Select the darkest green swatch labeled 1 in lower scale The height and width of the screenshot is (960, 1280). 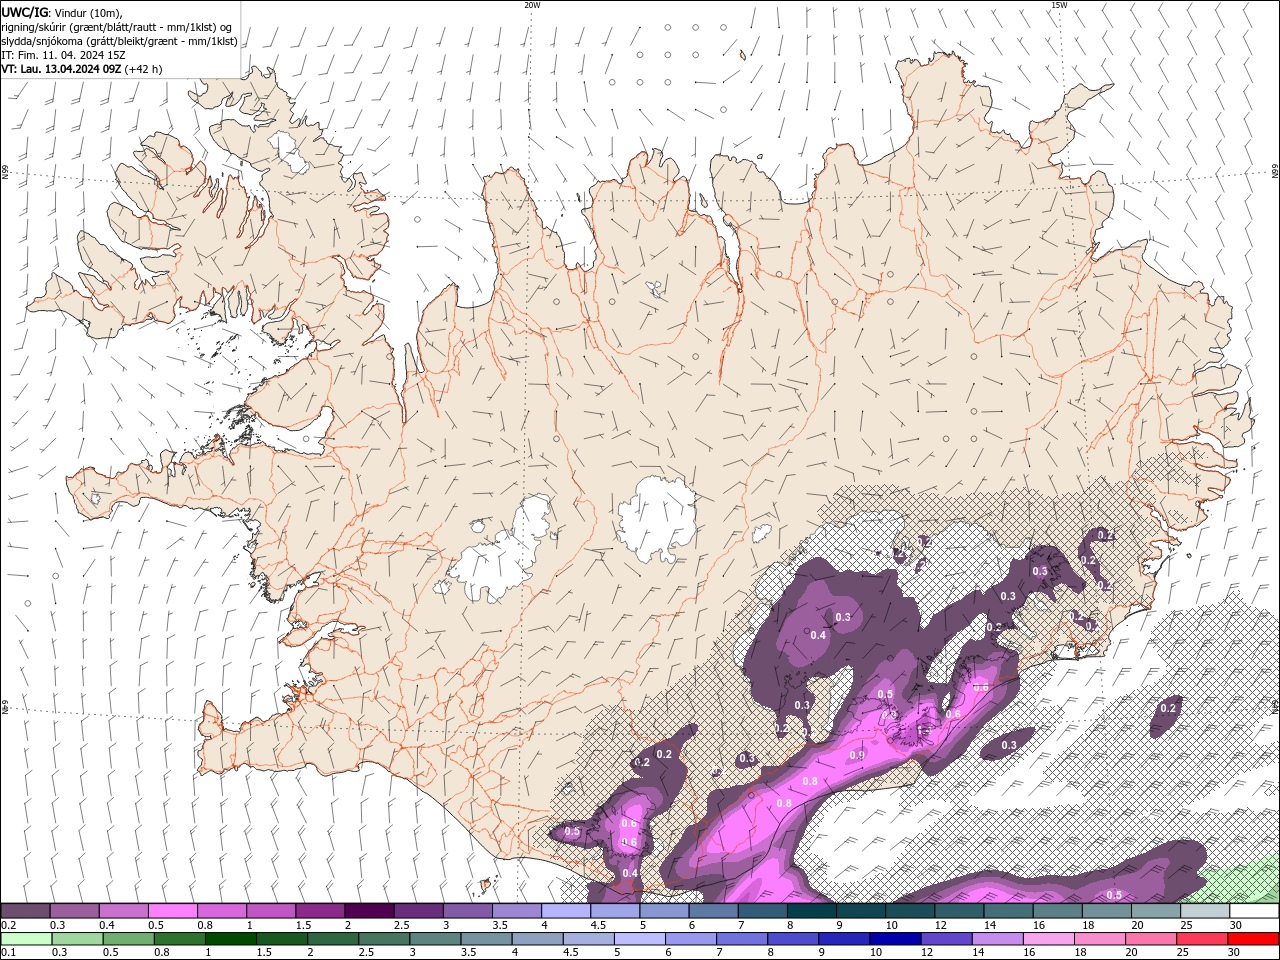(230, 939)
